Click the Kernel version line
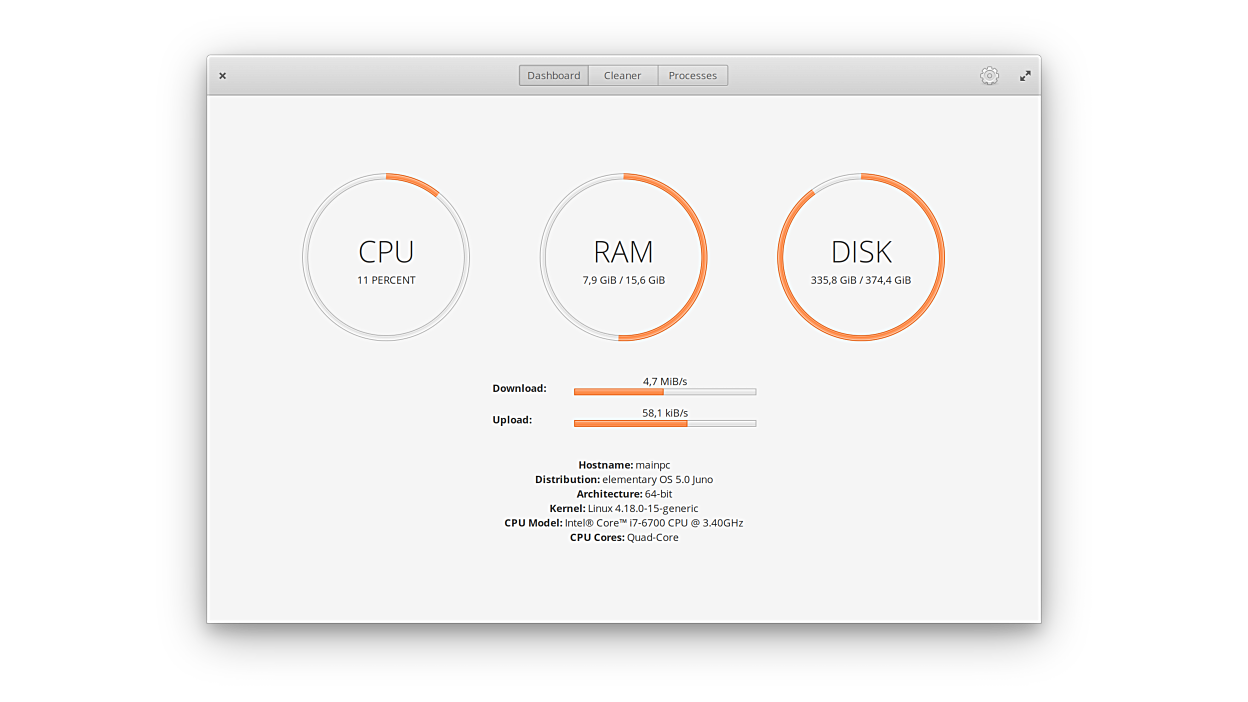 [x=624, y=509]
